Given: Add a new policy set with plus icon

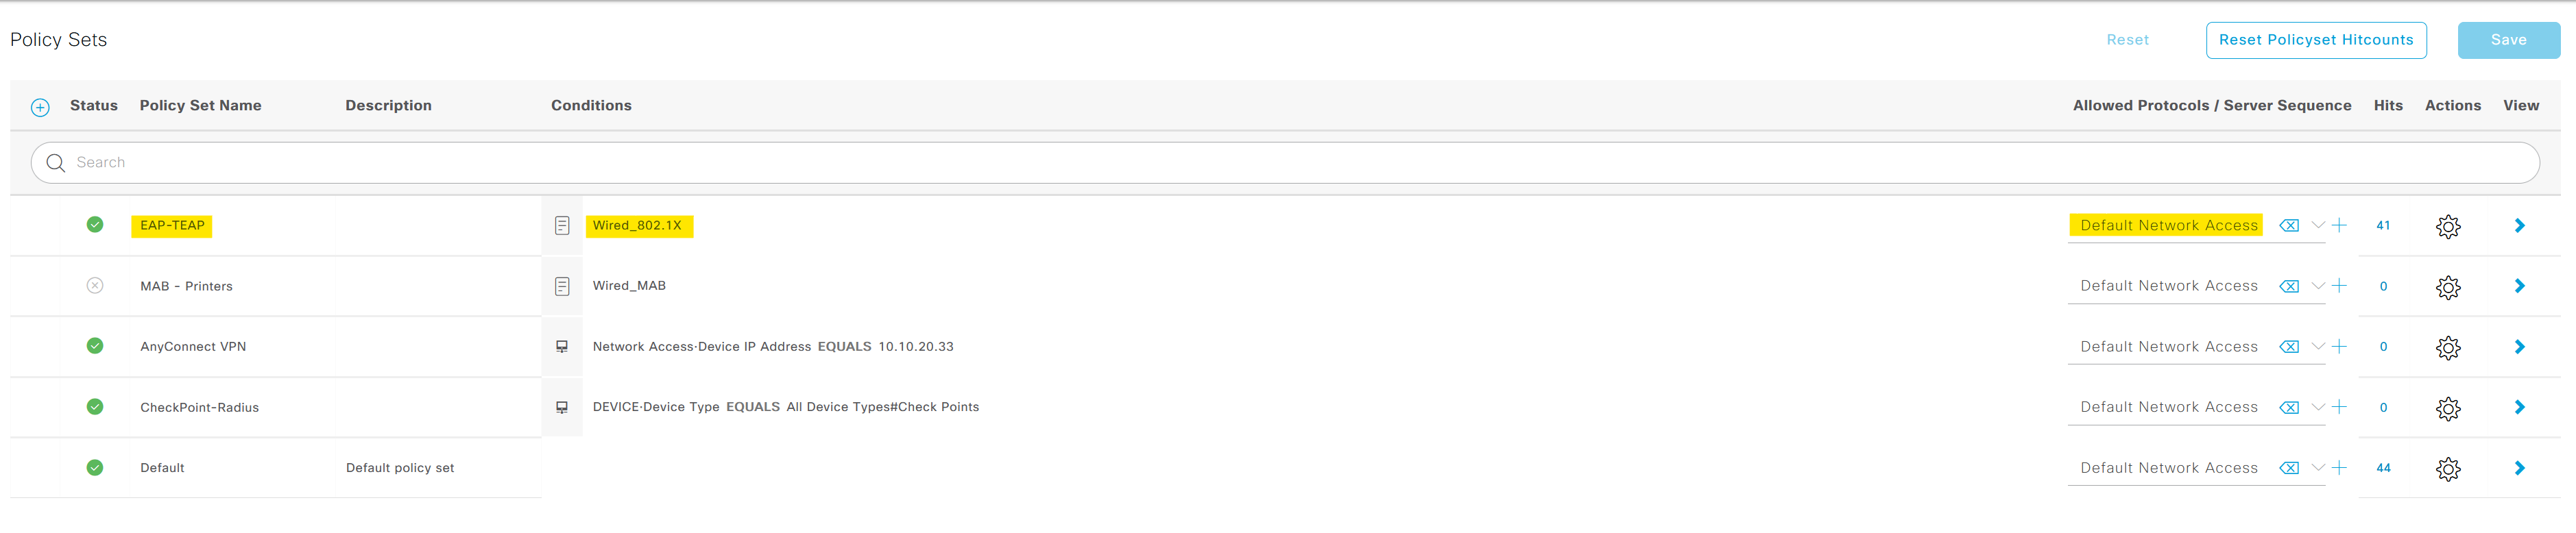Looking at the screenshot, I should 40,107.
